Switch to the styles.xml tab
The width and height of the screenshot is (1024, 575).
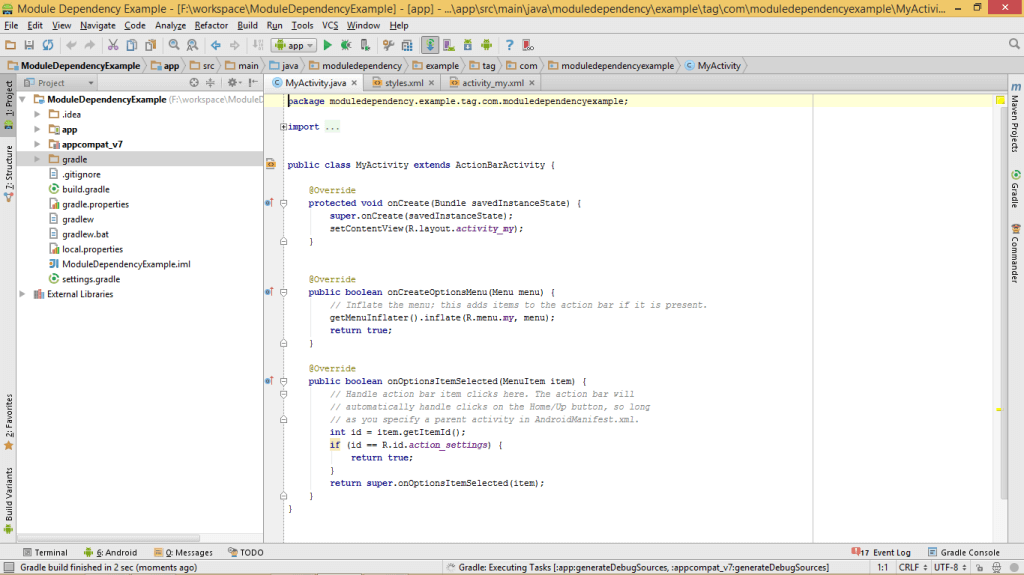(x=404, y=83)
